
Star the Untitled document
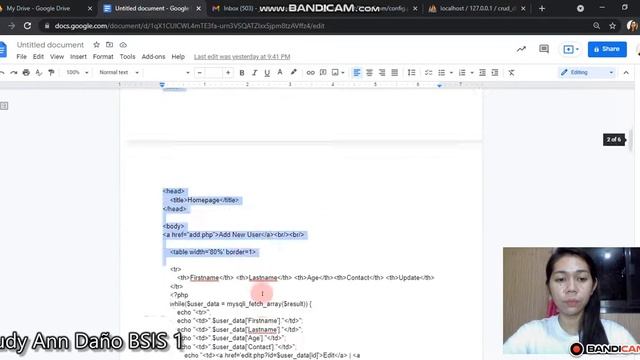pos(96,44)
